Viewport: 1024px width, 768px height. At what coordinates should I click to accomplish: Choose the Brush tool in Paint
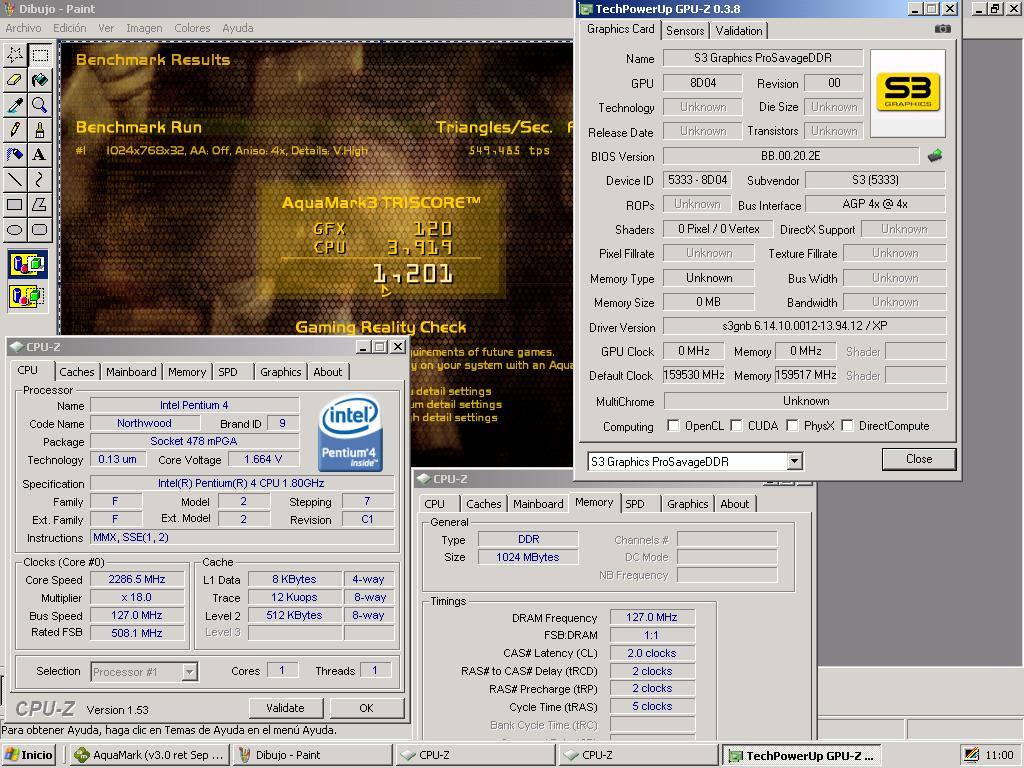[x=40, y=129]
